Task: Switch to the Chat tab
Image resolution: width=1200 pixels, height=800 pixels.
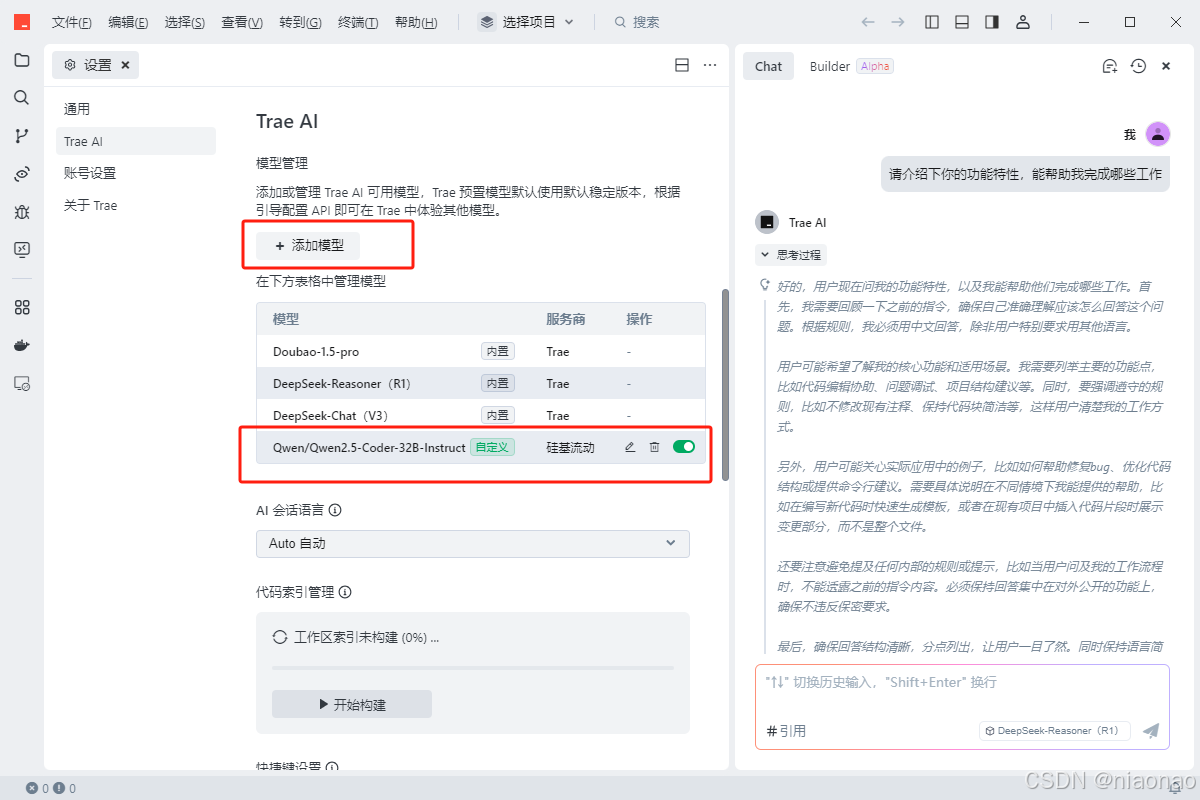Action: [x=768, y=66]
